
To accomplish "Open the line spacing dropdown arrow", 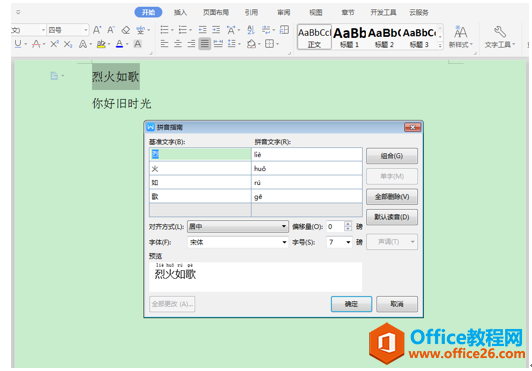I will pos(240,44).
